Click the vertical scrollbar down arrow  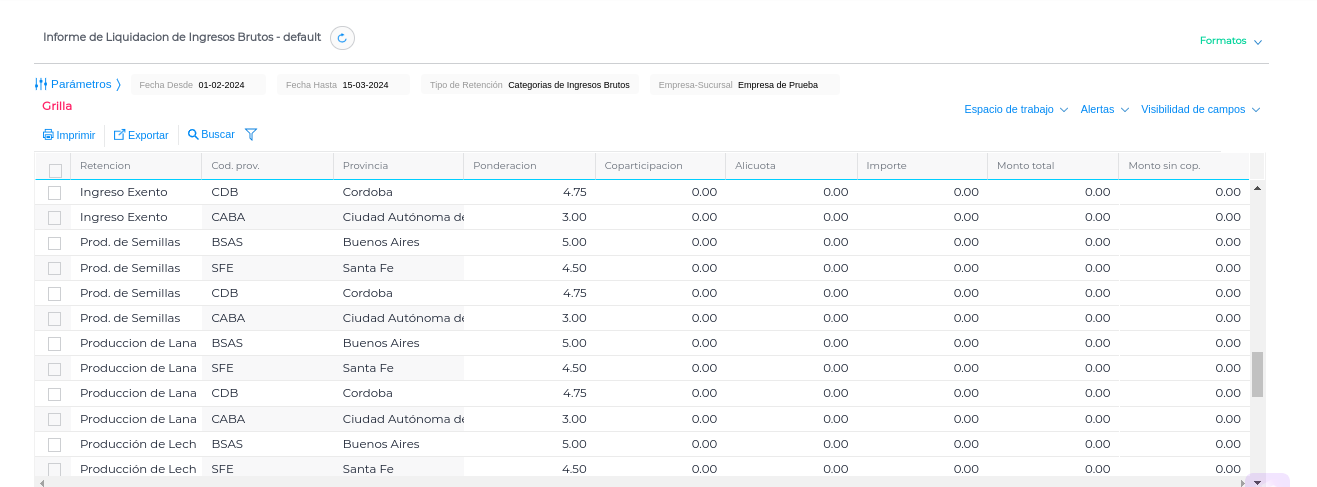point(1257,482)
